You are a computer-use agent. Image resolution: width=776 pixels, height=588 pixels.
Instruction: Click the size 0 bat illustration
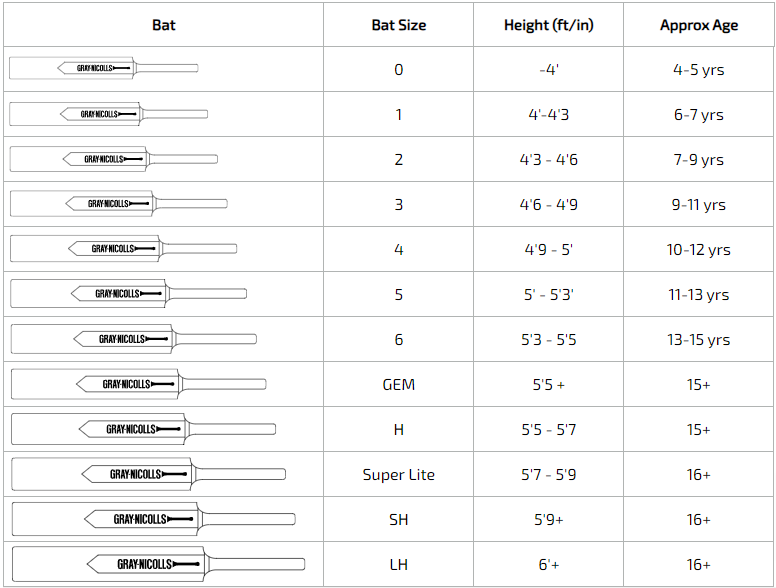104,68
